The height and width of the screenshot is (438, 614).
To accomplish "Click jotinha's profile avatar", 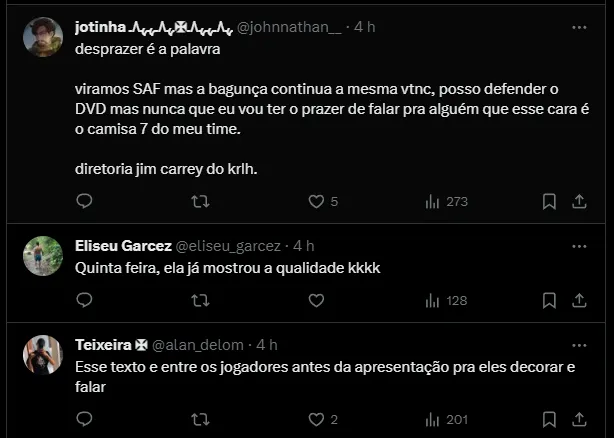I will coord(43,38).
